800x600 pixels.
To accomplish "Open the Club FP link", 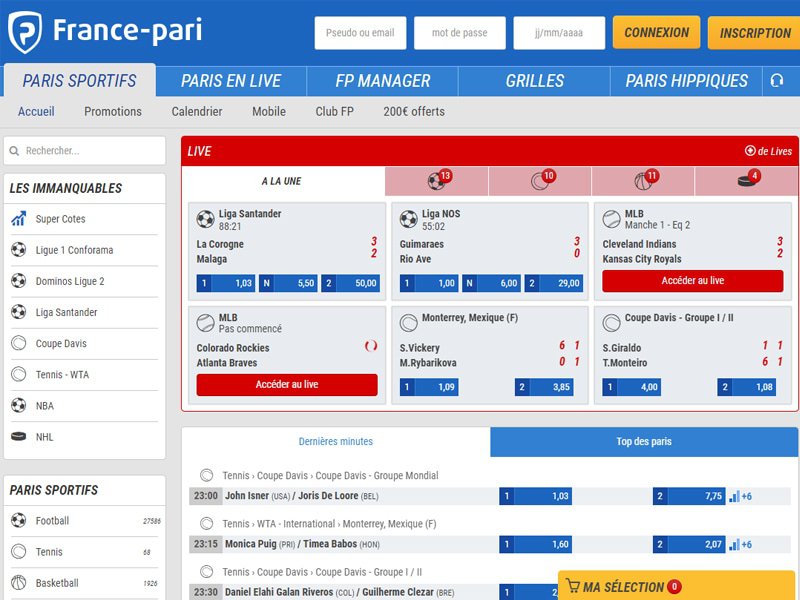I will pyautogui.click(x=334, y=111).
